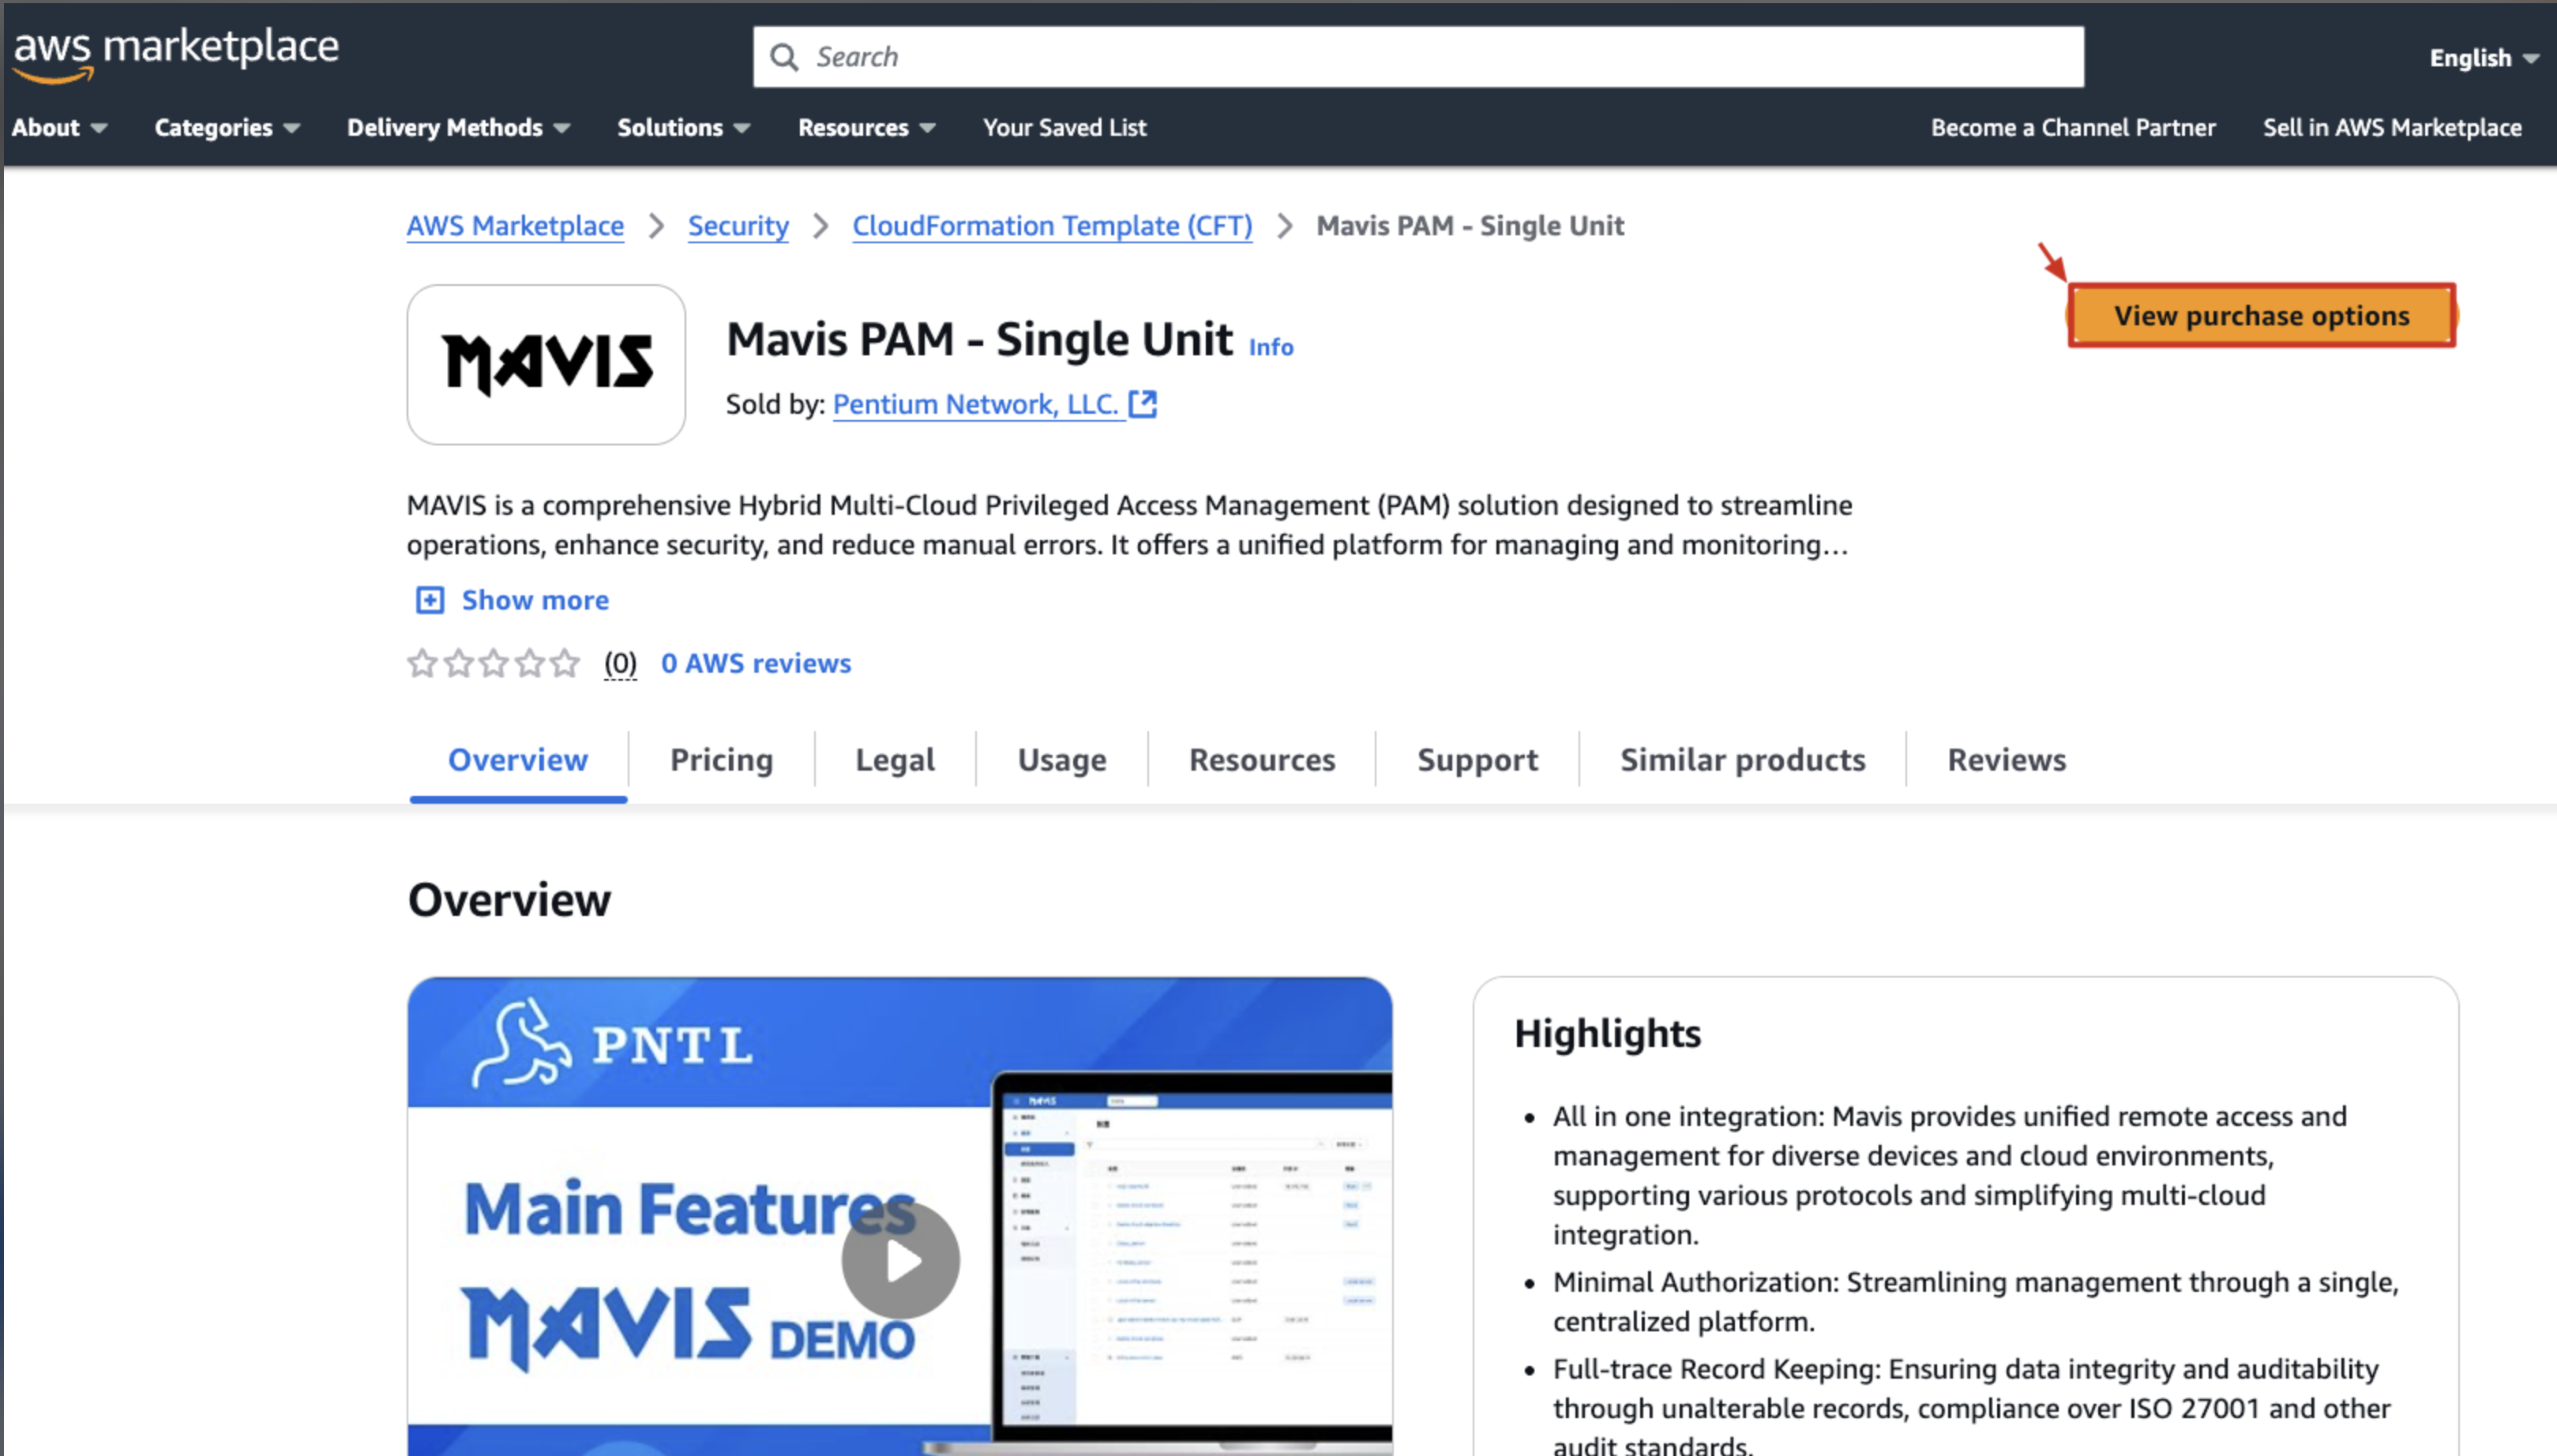Switch to the Pricing tab
Viewport: 2557px width, 1456px height.
[x=721, y=760]
